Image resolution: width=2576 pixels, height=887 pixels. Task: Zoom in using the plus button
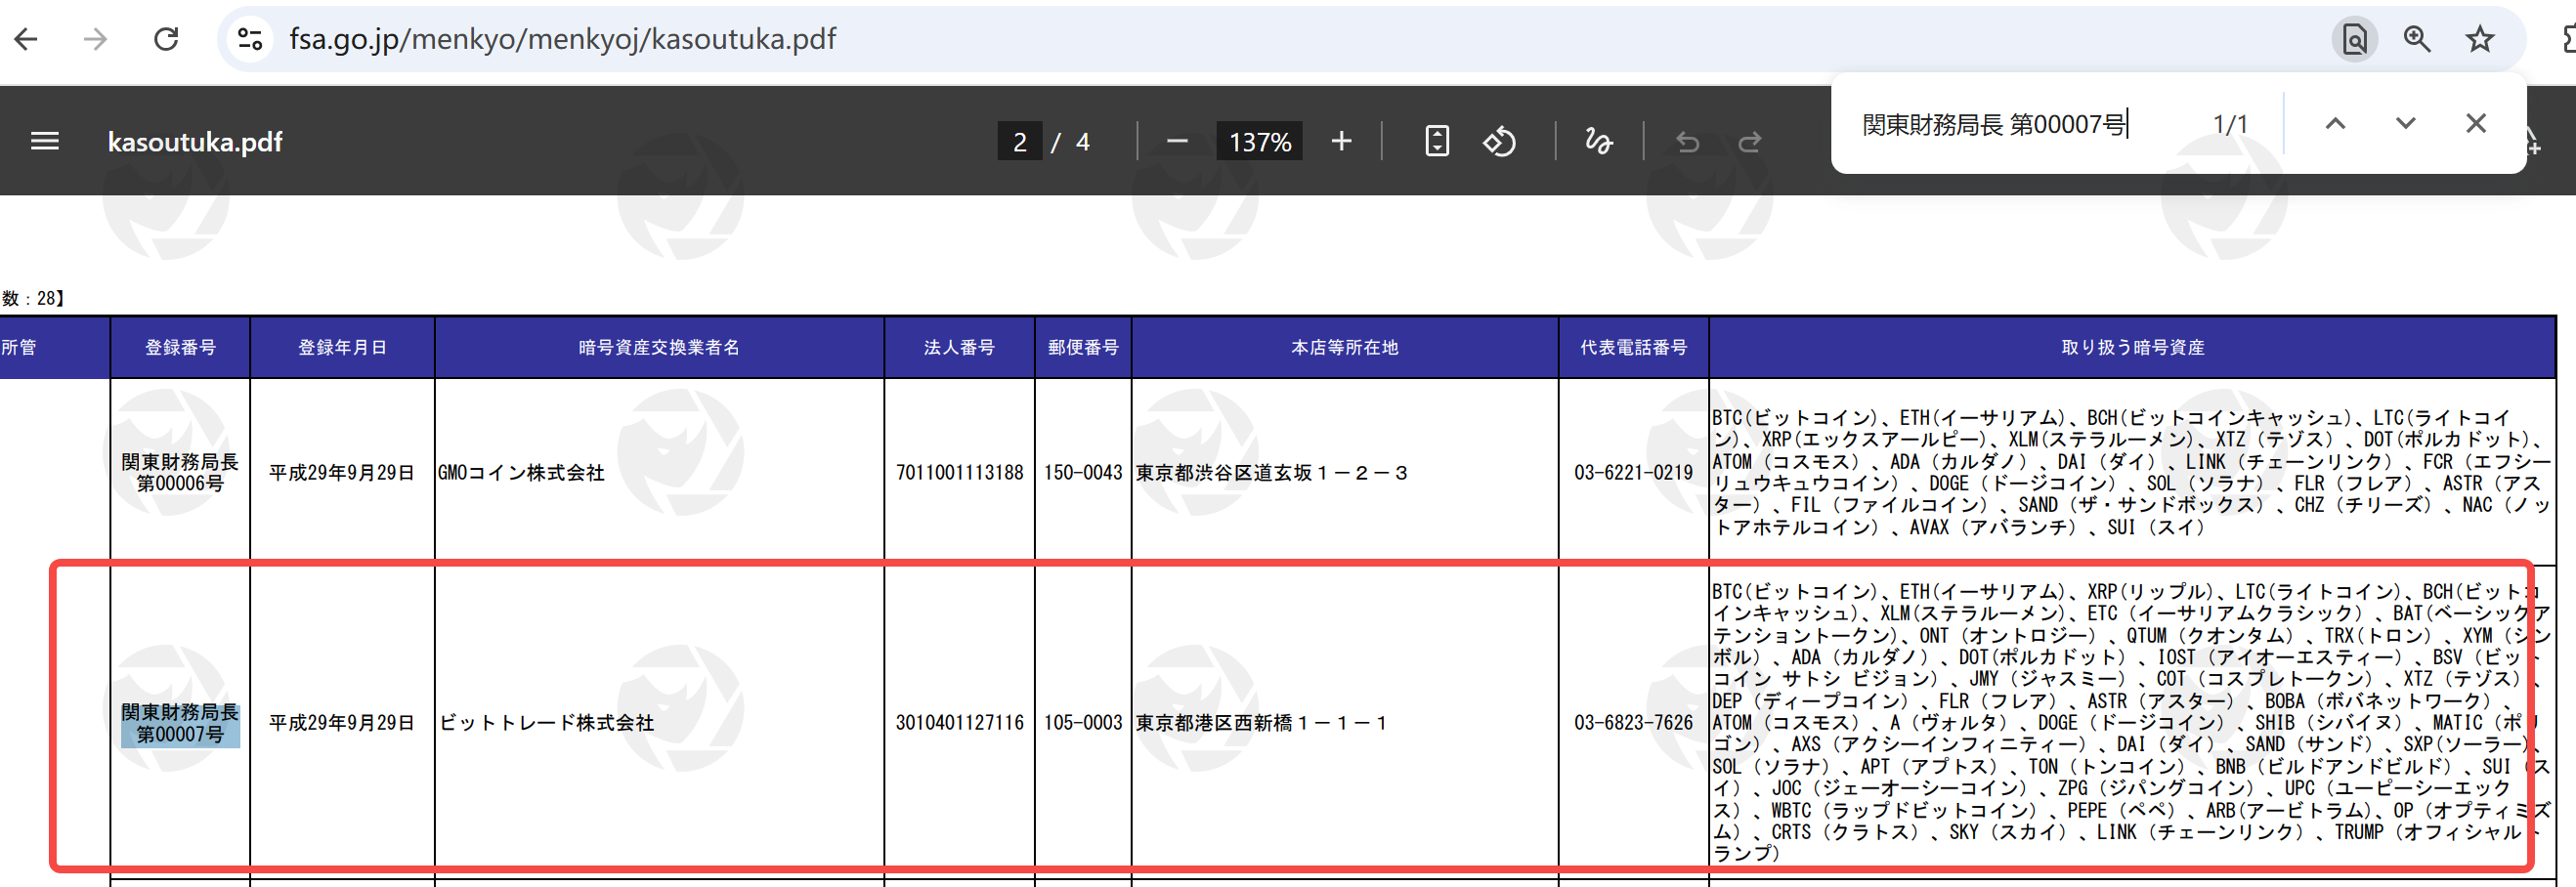pyautogui.click(x=1341, y=141)
